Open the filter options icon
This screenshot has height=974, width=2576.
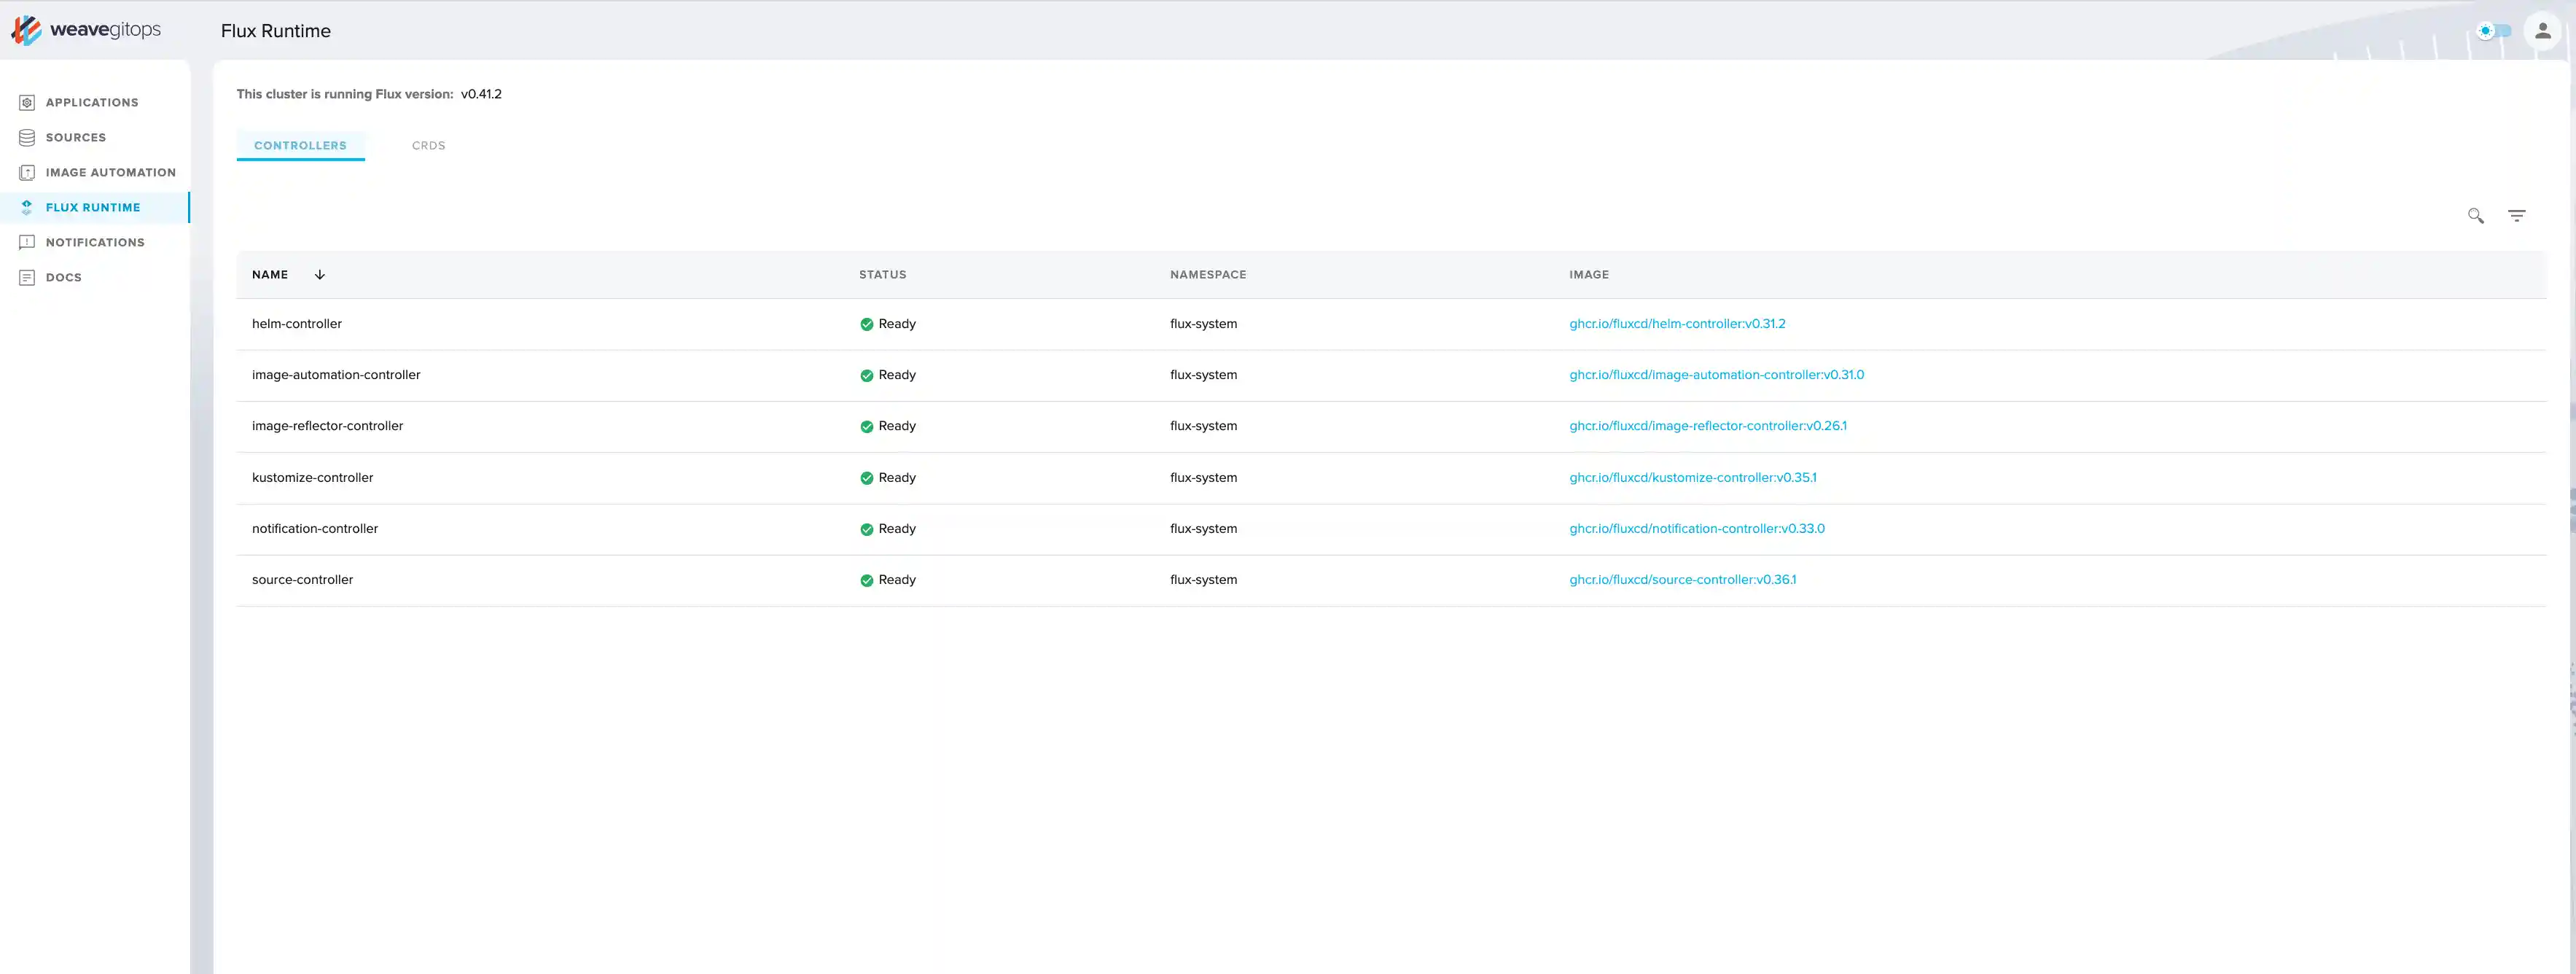pos(2516,215)
